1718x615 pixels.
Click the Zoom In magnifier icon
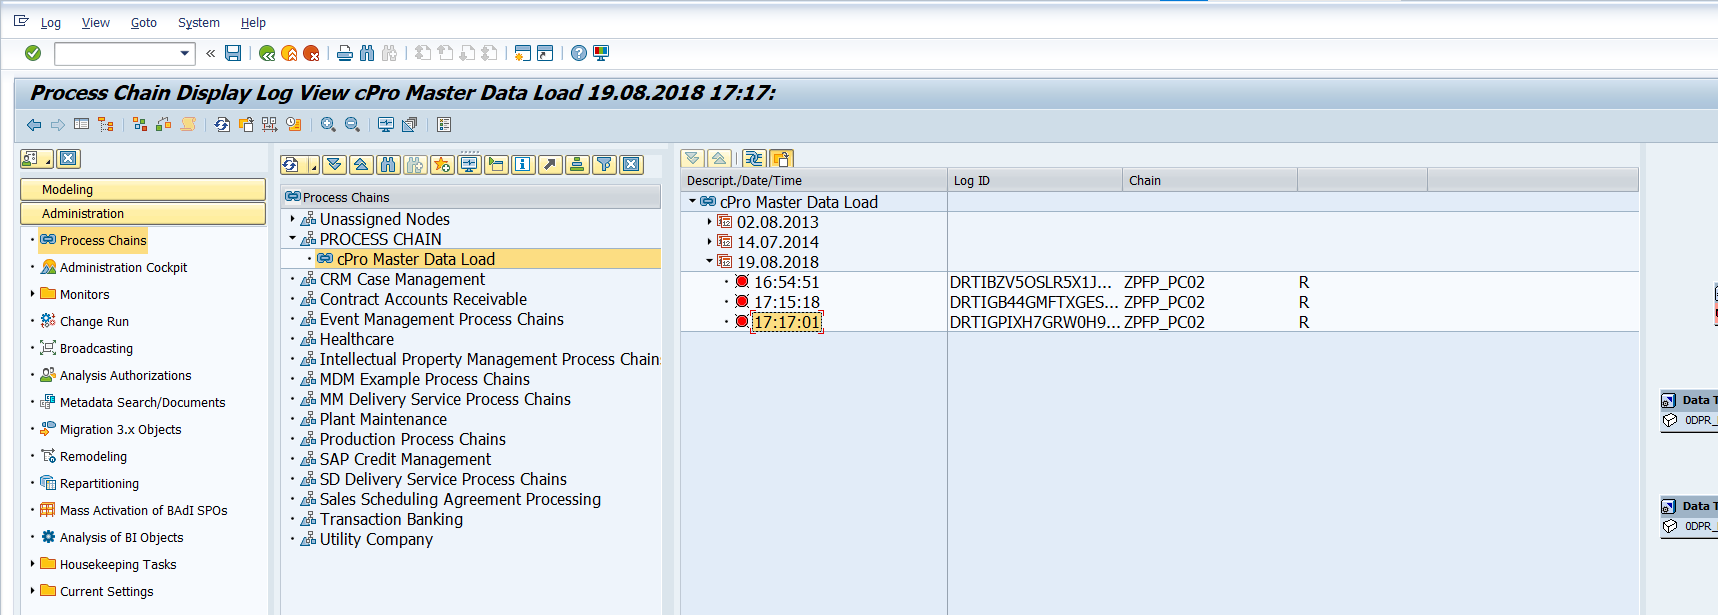[328, 125]
